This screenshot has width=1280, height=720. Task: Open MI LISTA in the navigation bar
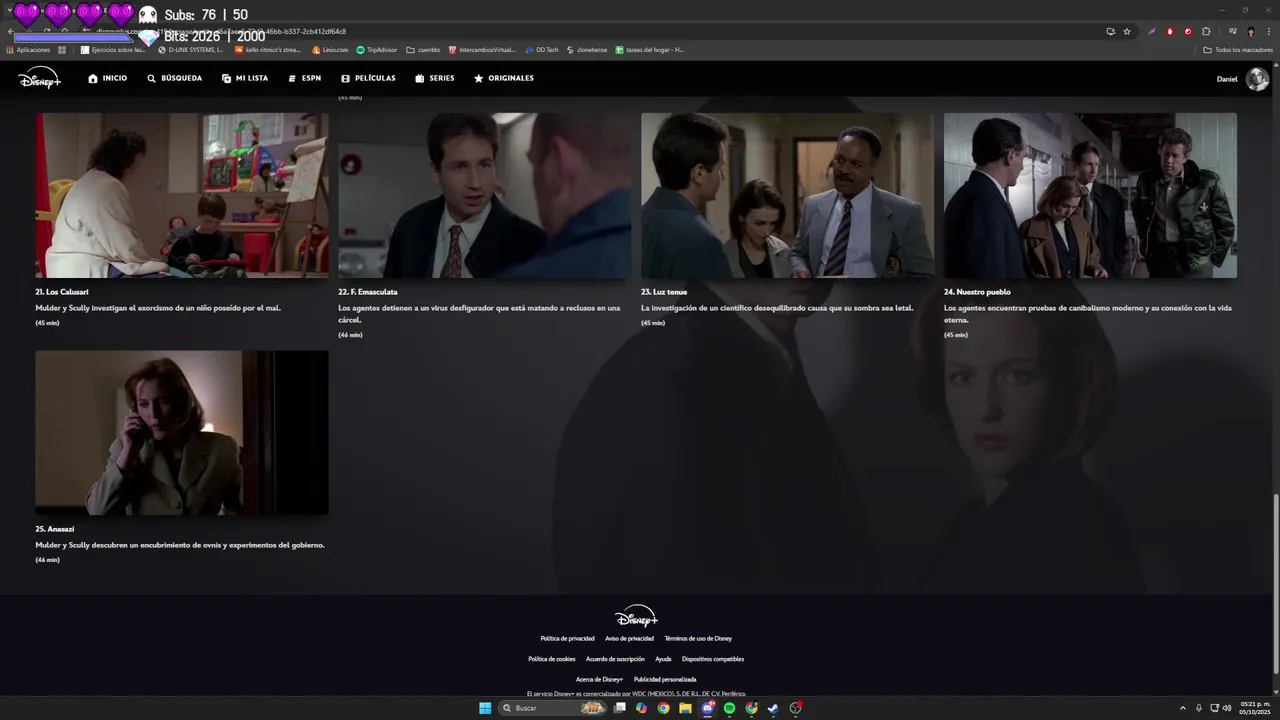(x=245, y=78)
